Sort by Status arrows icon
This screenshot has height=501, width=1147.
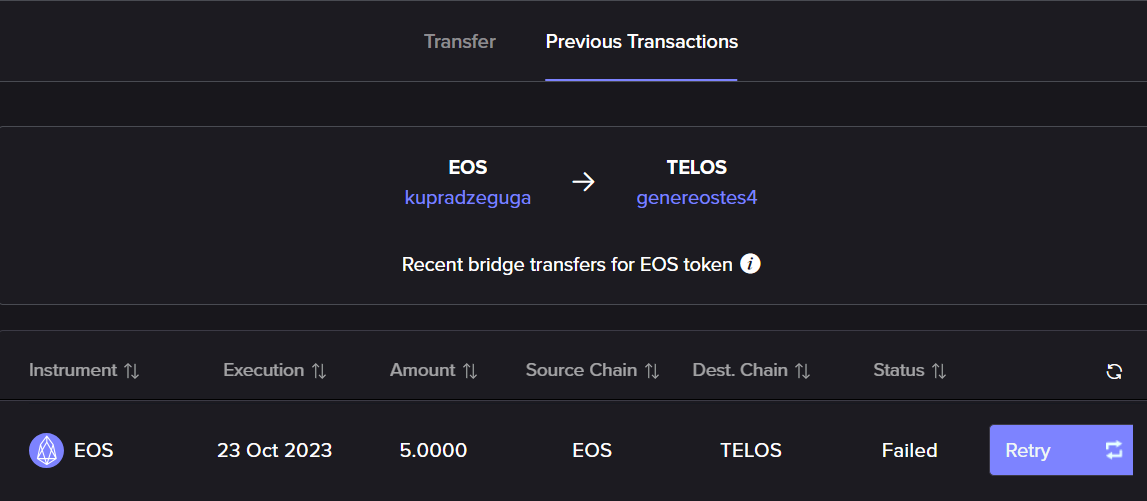(x=939, y=371)
